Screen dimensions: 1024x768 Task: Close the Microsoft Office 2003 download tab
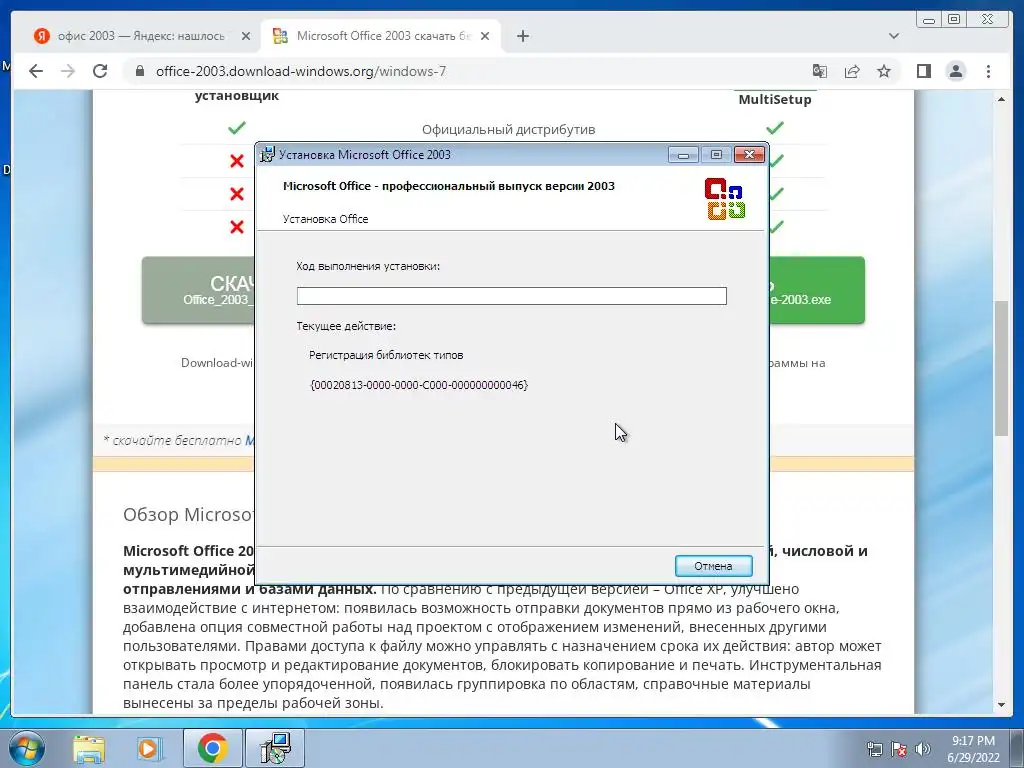[x=485, y=36]
